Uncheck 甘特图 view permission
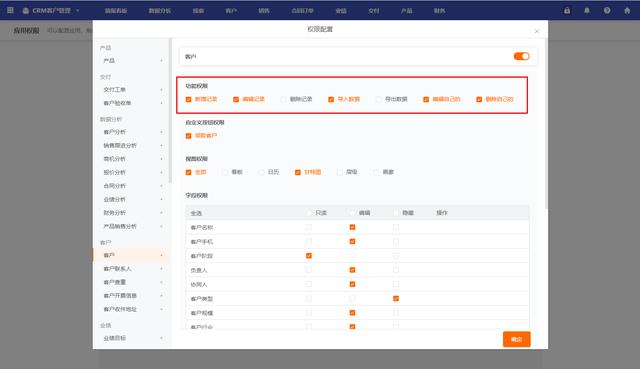Screen dimensions: 640x369 pos(298,172)
